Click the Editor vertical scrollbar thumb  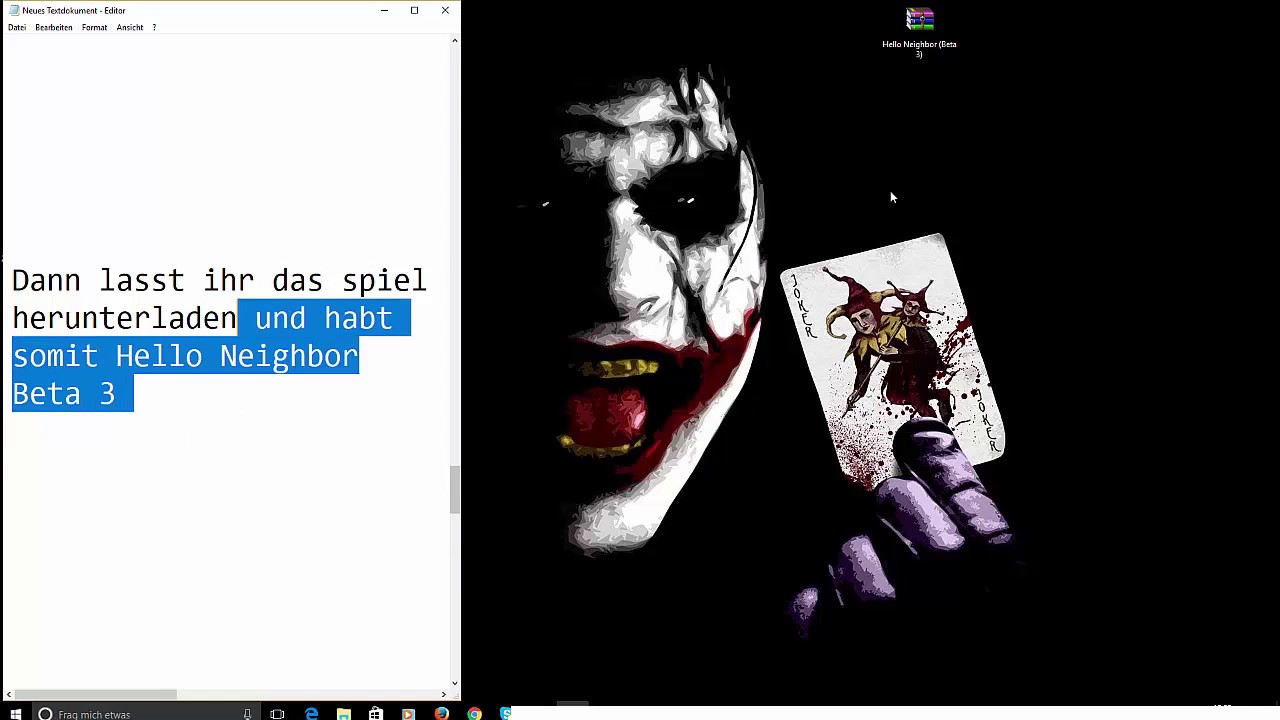455,489
